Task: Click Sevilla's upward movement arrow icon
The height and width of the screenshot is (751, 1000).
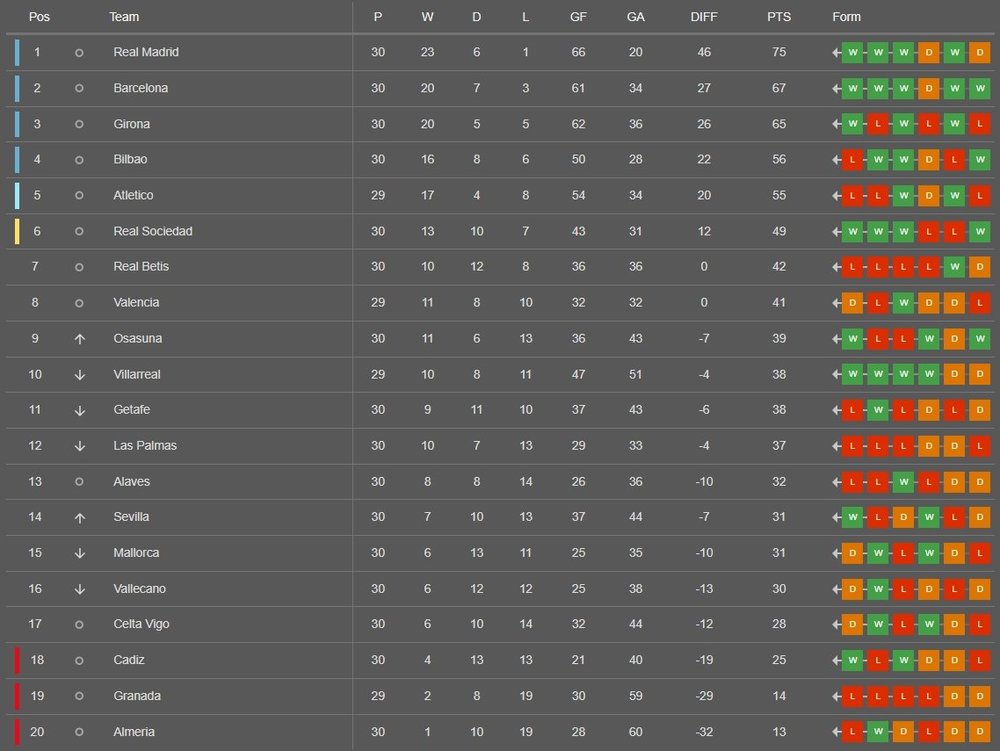Action: tap(79, 518)
